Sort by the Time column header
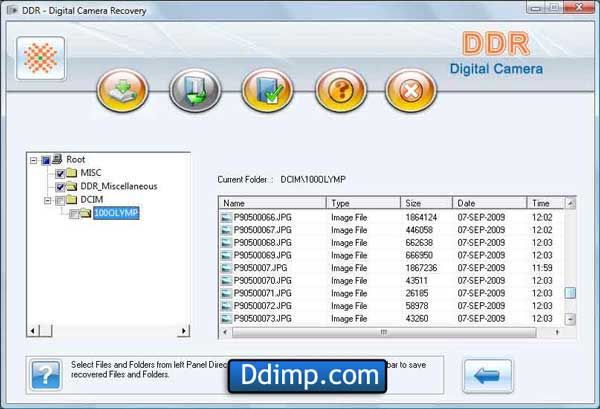The height and width of the screenshot is (409, 600). pyautogui.click(x=545, y=203)
